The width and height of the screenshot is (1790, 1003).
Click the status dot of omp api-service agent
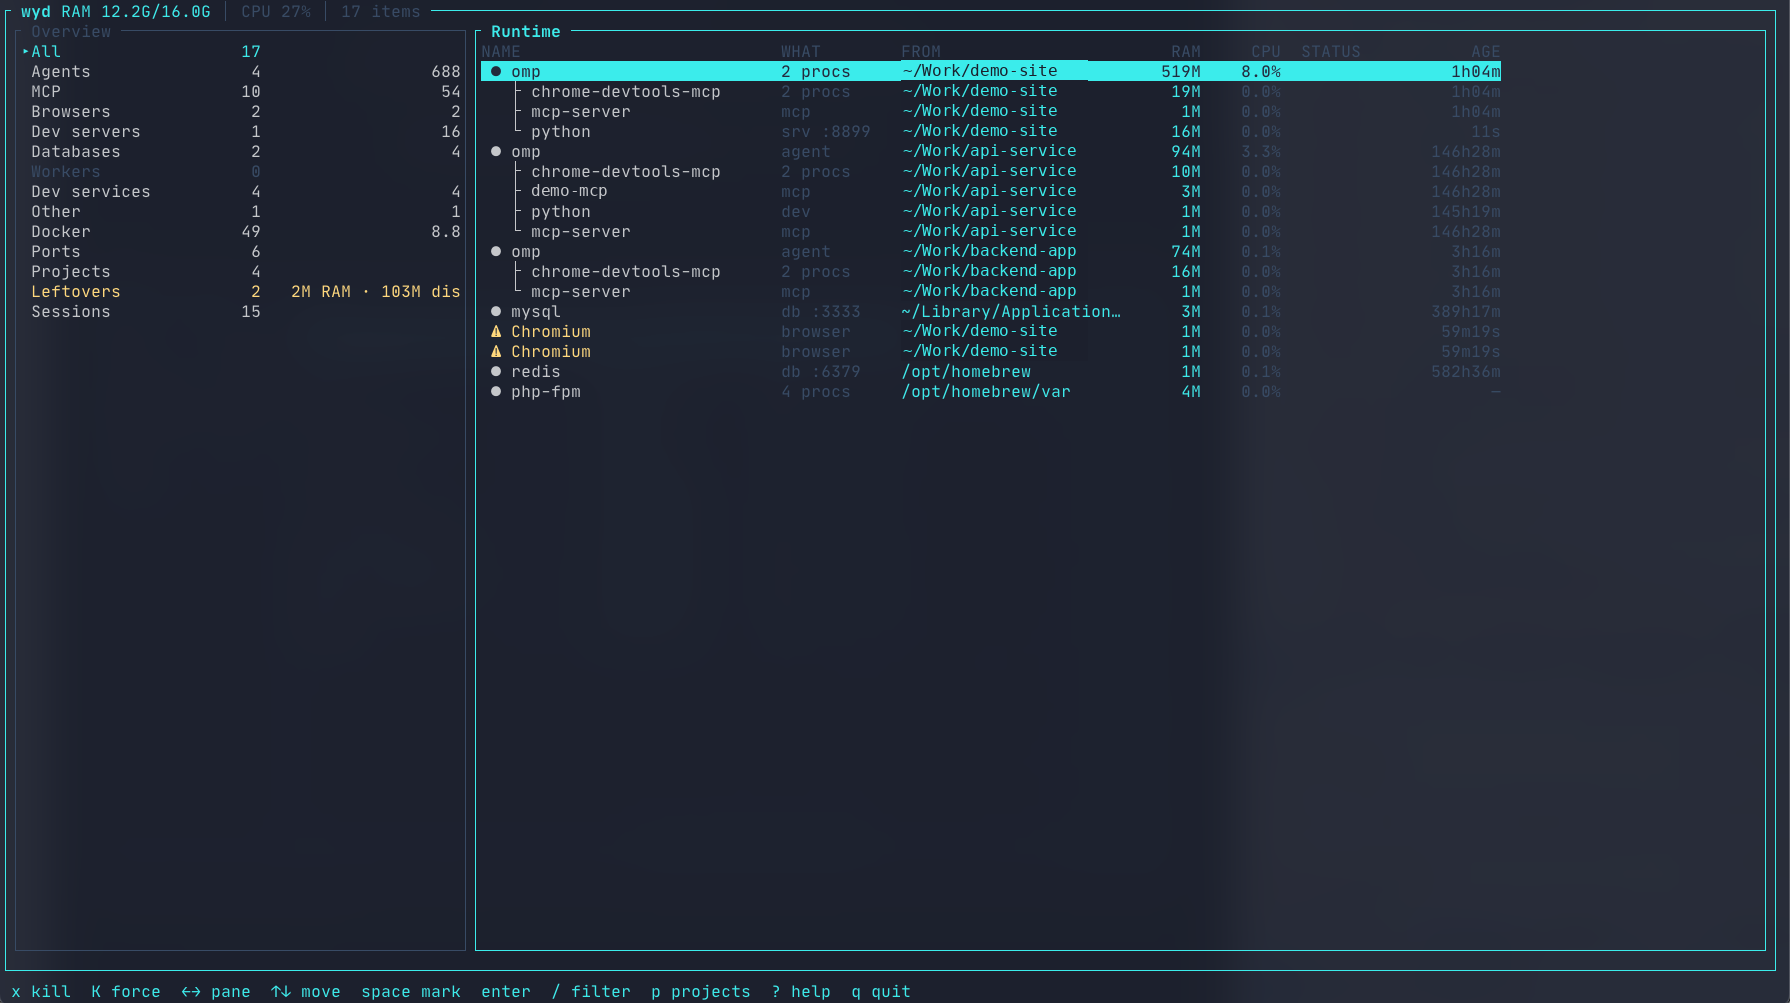[x=496, y=151]
